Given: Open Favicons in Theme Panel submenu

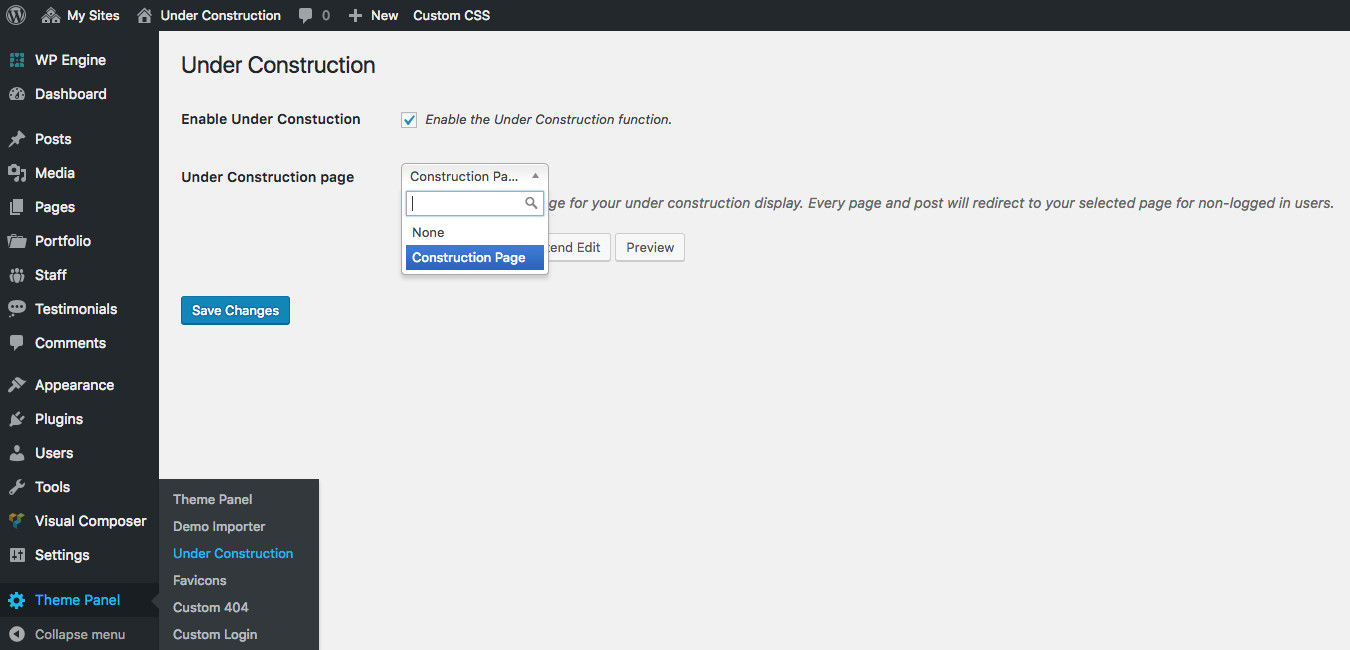Looking at the screenshot, I should click(x=200, y=580).
